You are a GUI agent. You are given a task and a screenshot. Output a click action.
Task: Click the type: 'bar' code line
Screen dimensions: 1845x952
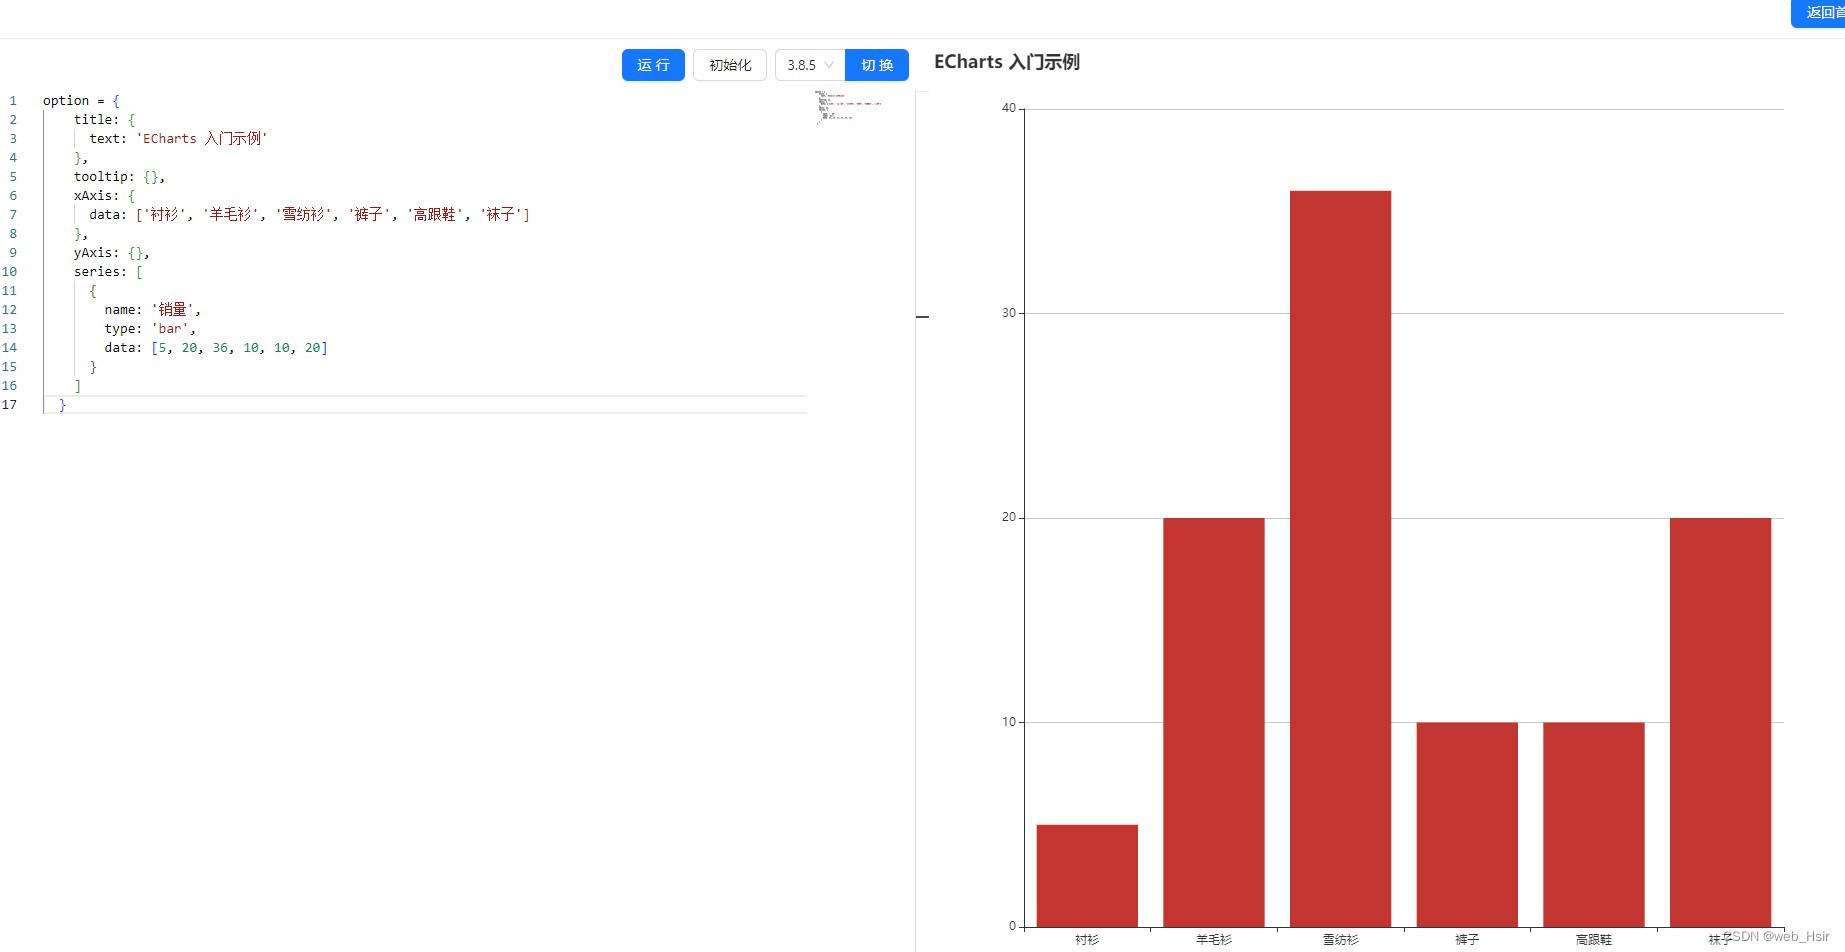(150, 328)
